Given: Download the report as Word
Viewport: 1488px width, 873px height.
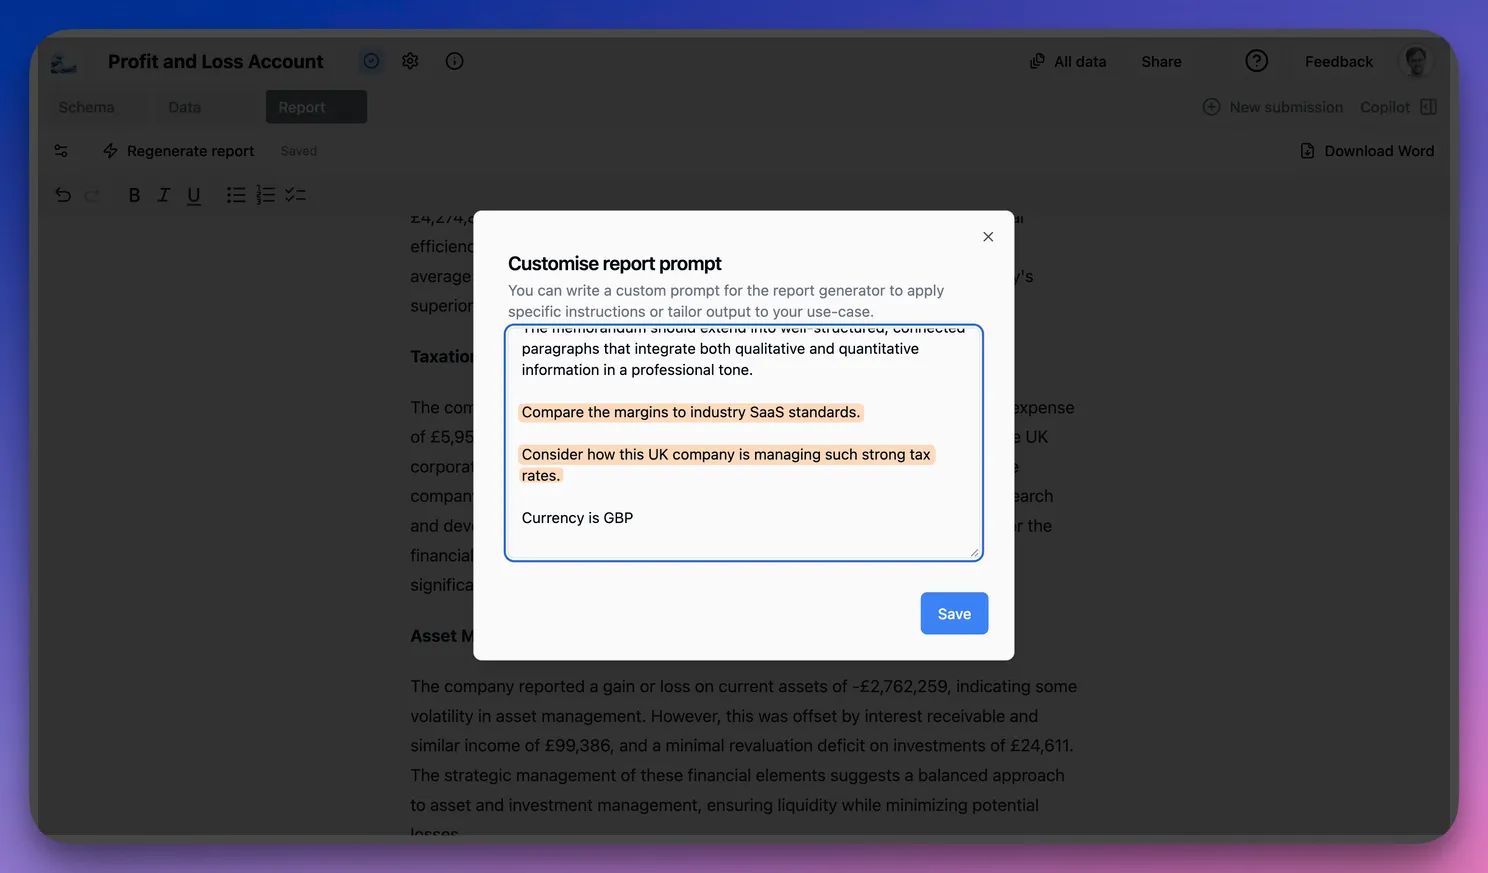Looking at the screenshot, I should [x=1367, y=151].
